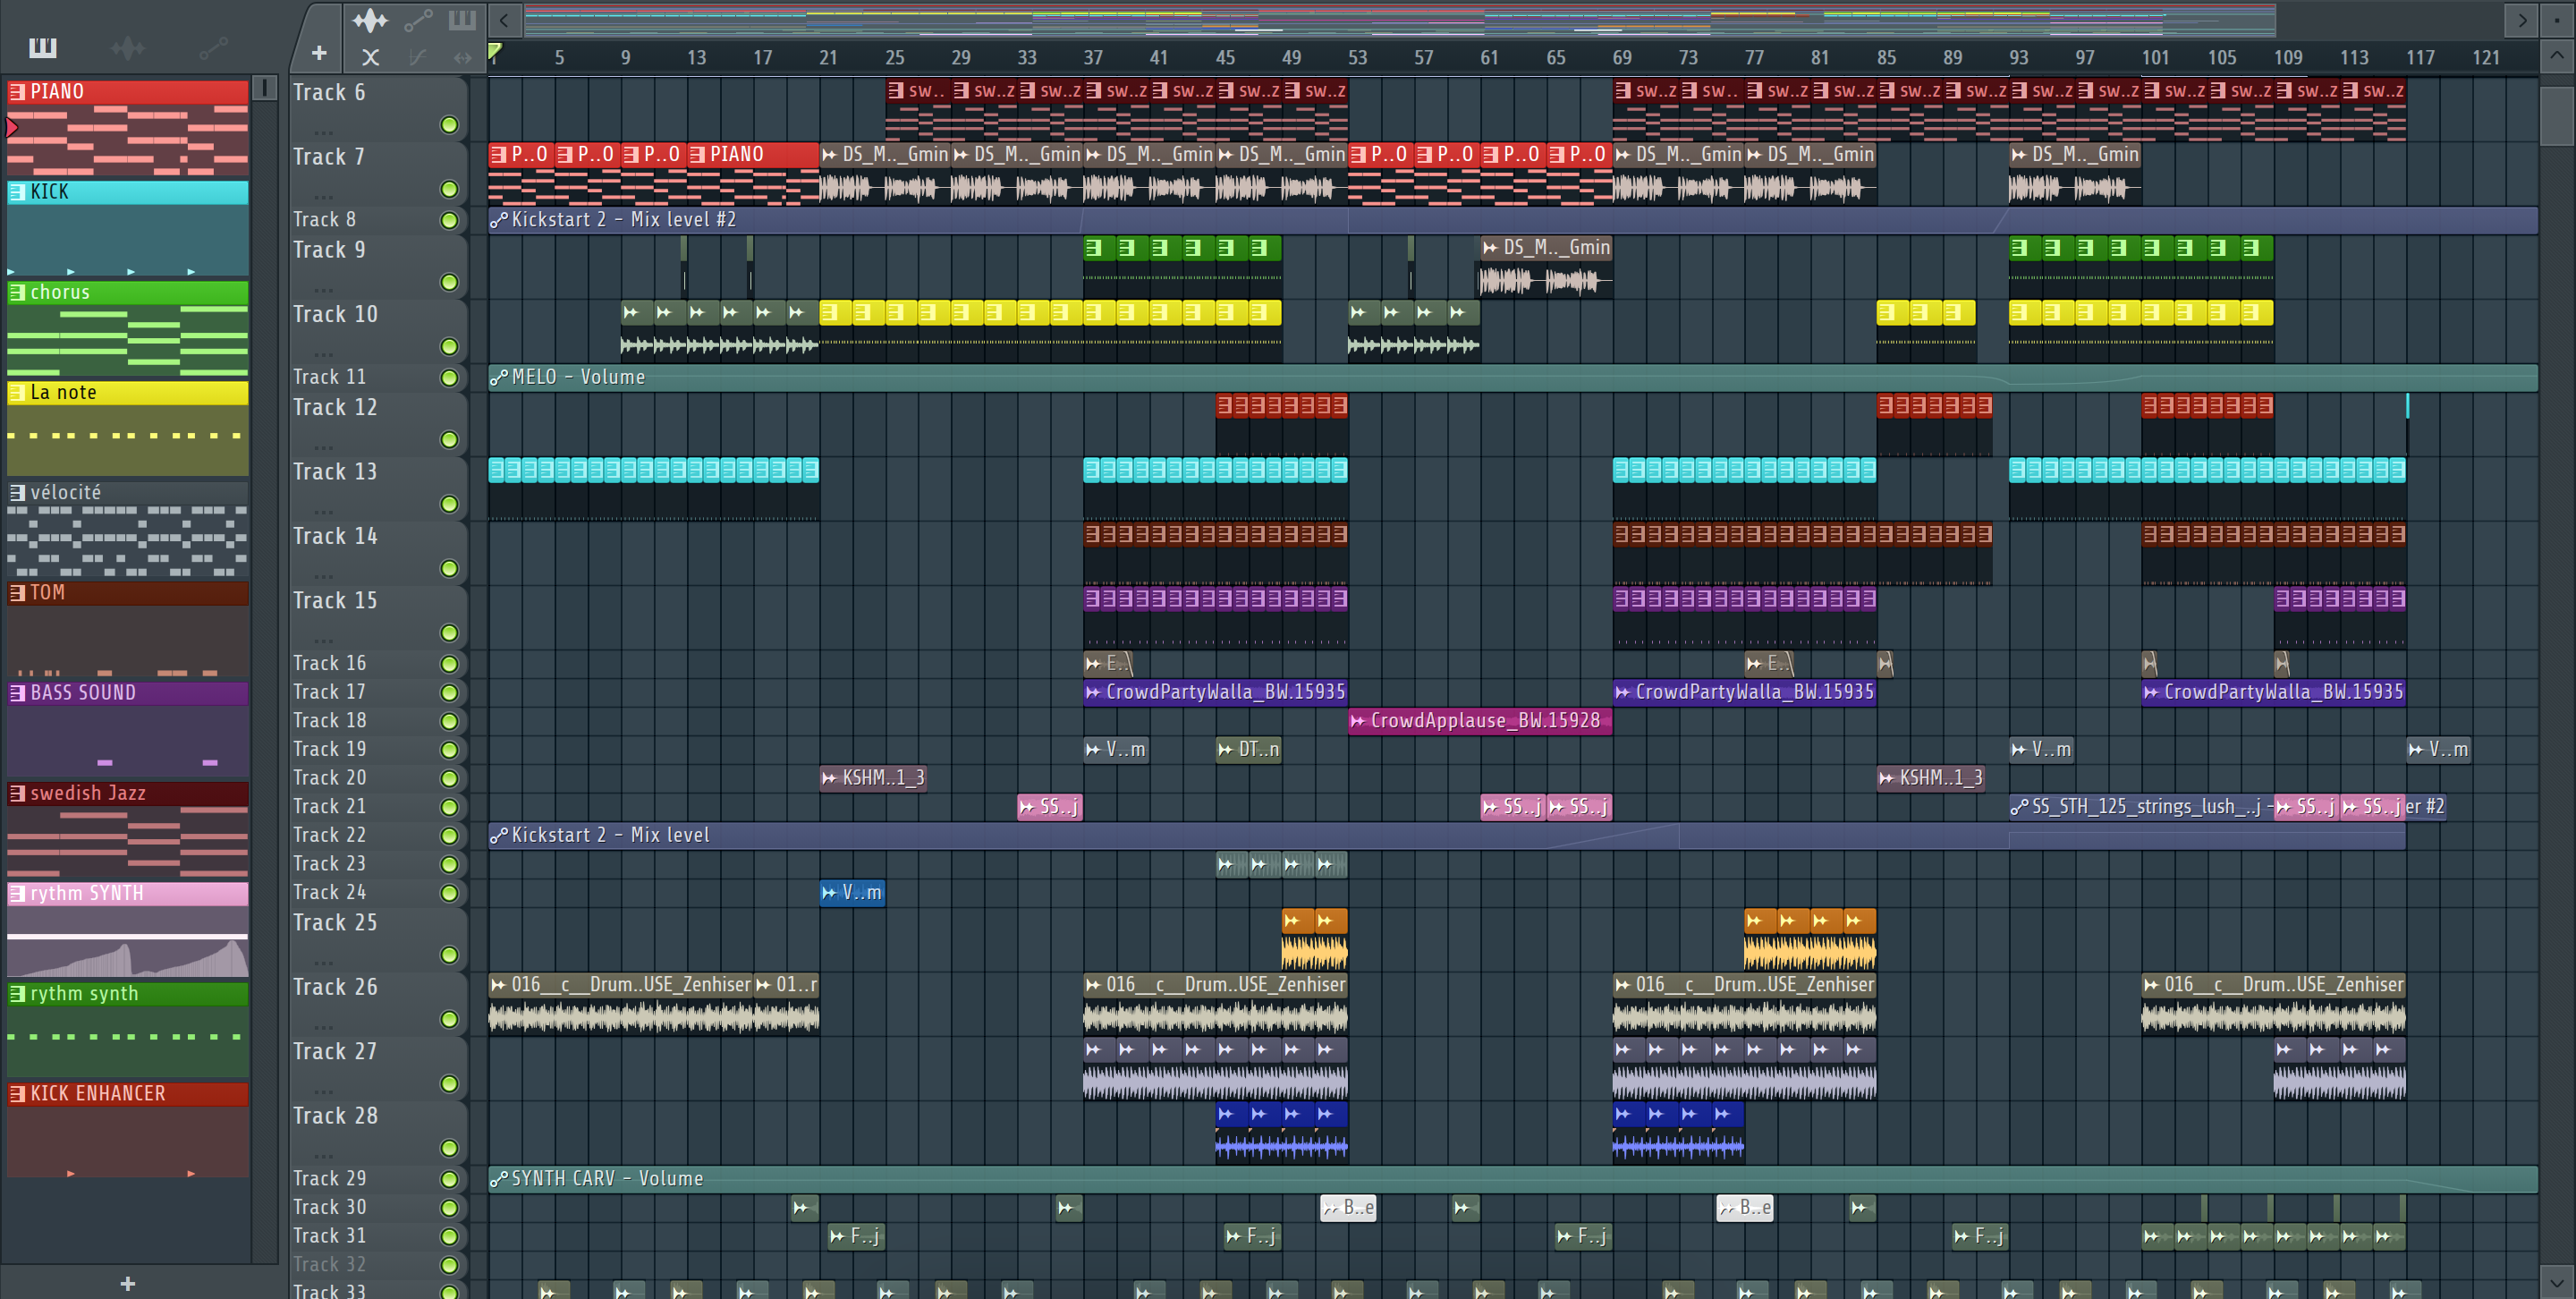Click bar 53 on the timeline ruler
2576x1299 pixels.
click(1357, 58)
